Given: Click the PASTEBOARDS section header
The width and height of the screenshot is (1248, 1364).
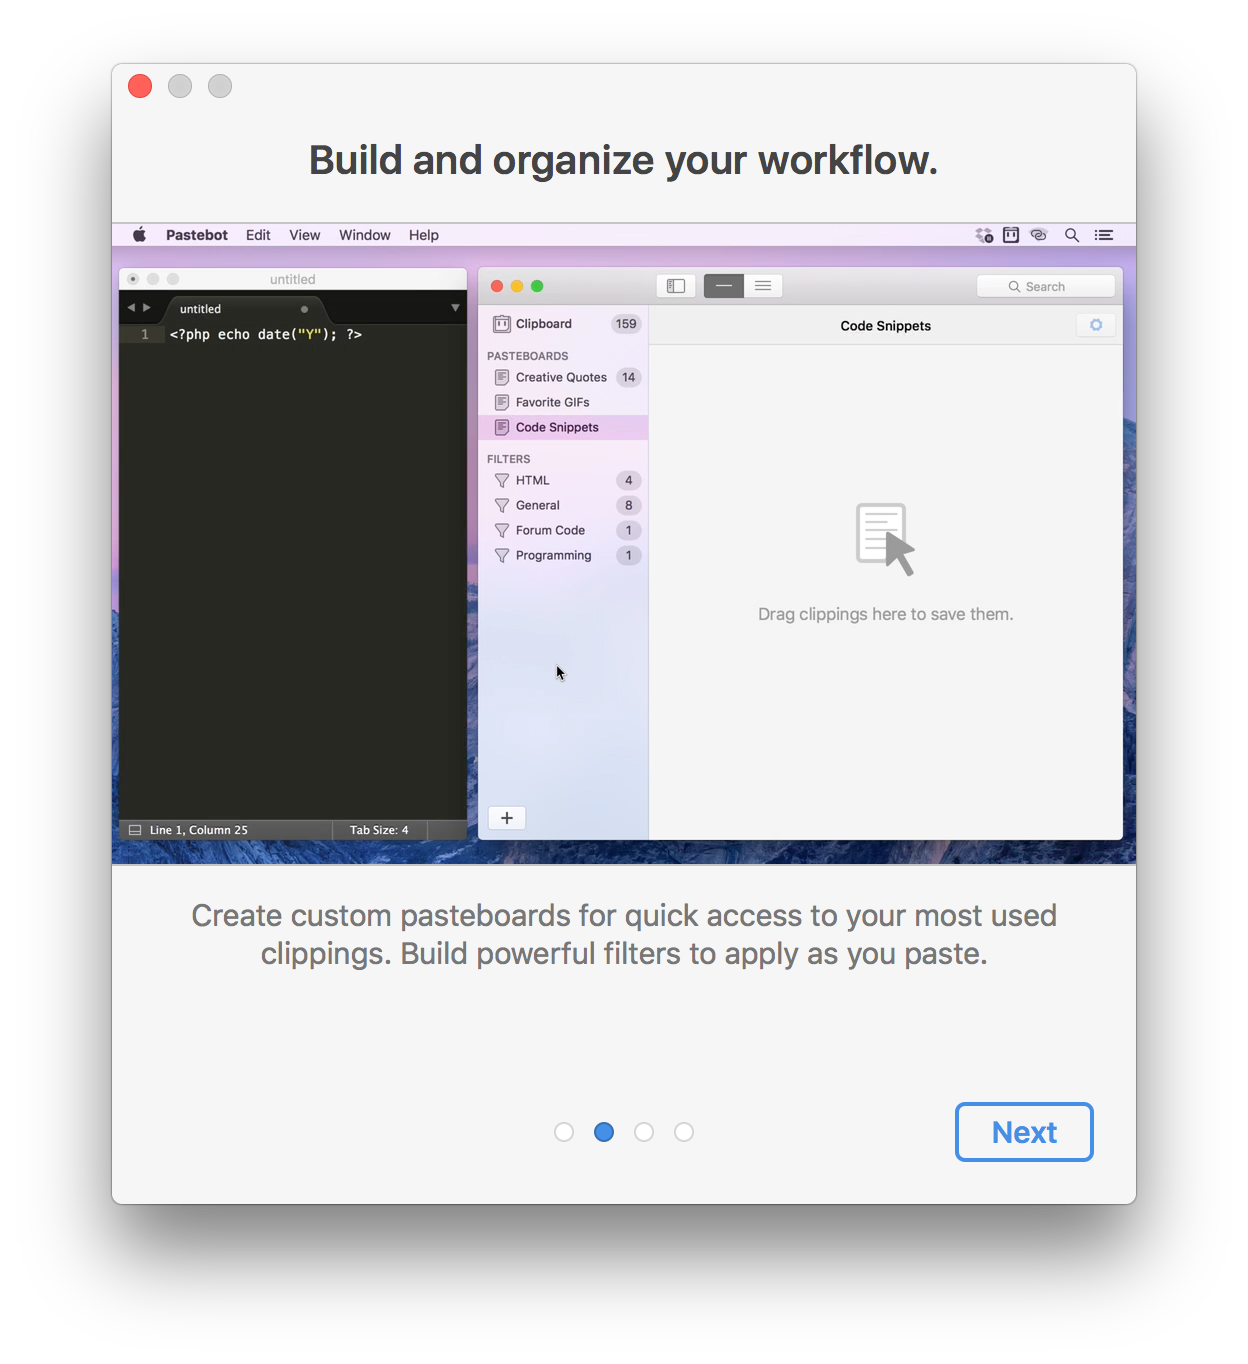Looking at the screenshot, I should pos(528,356).
